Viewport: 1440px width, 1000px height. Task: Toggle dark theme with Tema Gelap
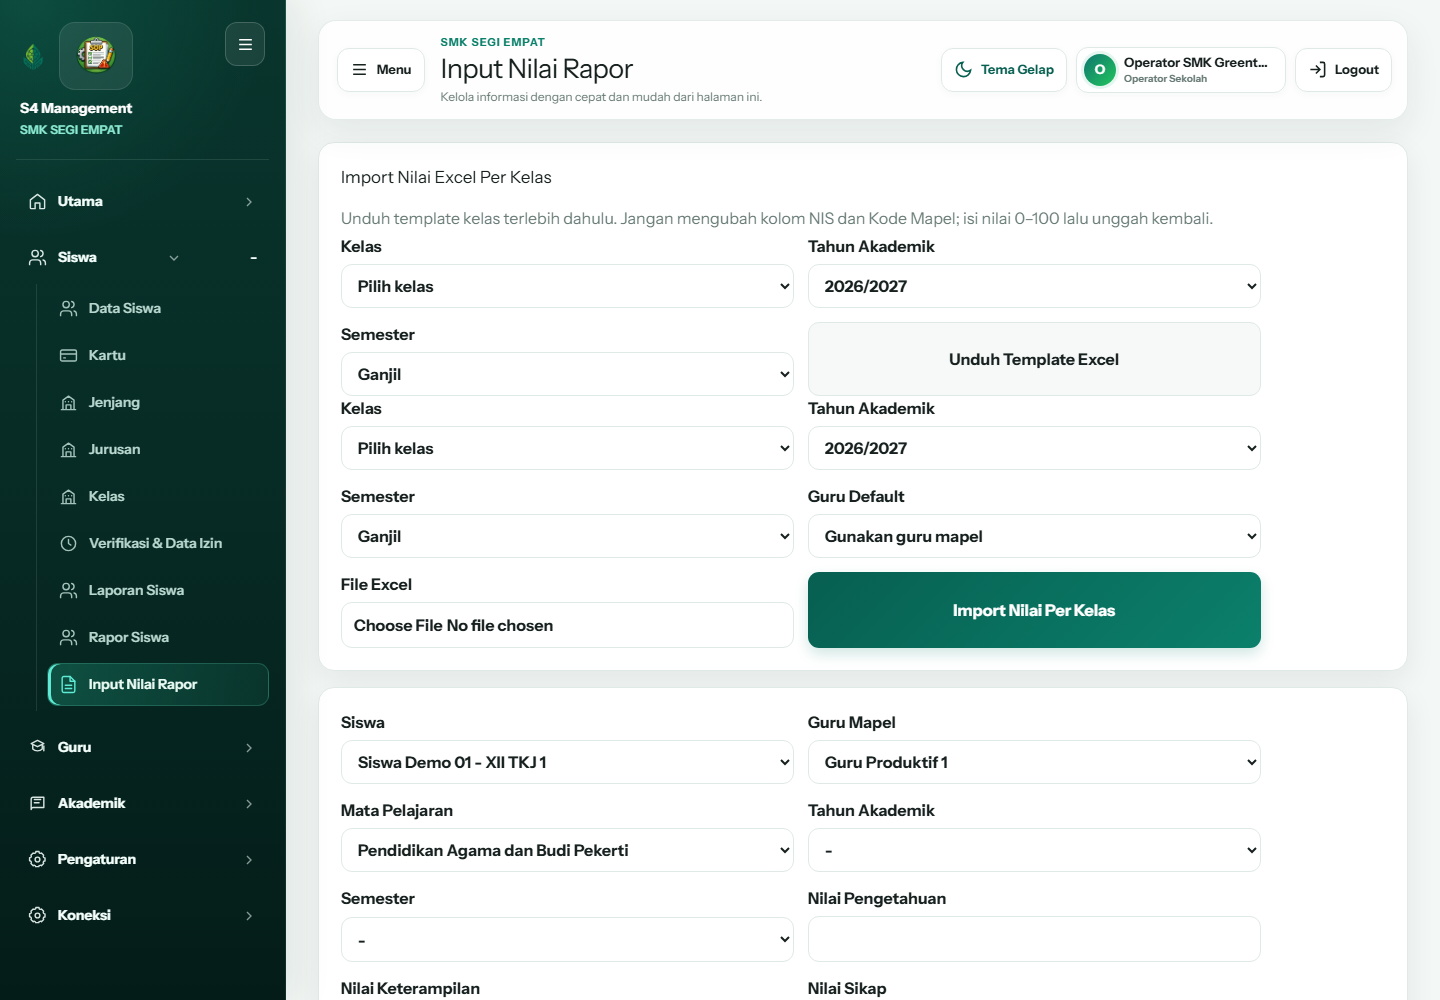click(x=1004, y=70)
